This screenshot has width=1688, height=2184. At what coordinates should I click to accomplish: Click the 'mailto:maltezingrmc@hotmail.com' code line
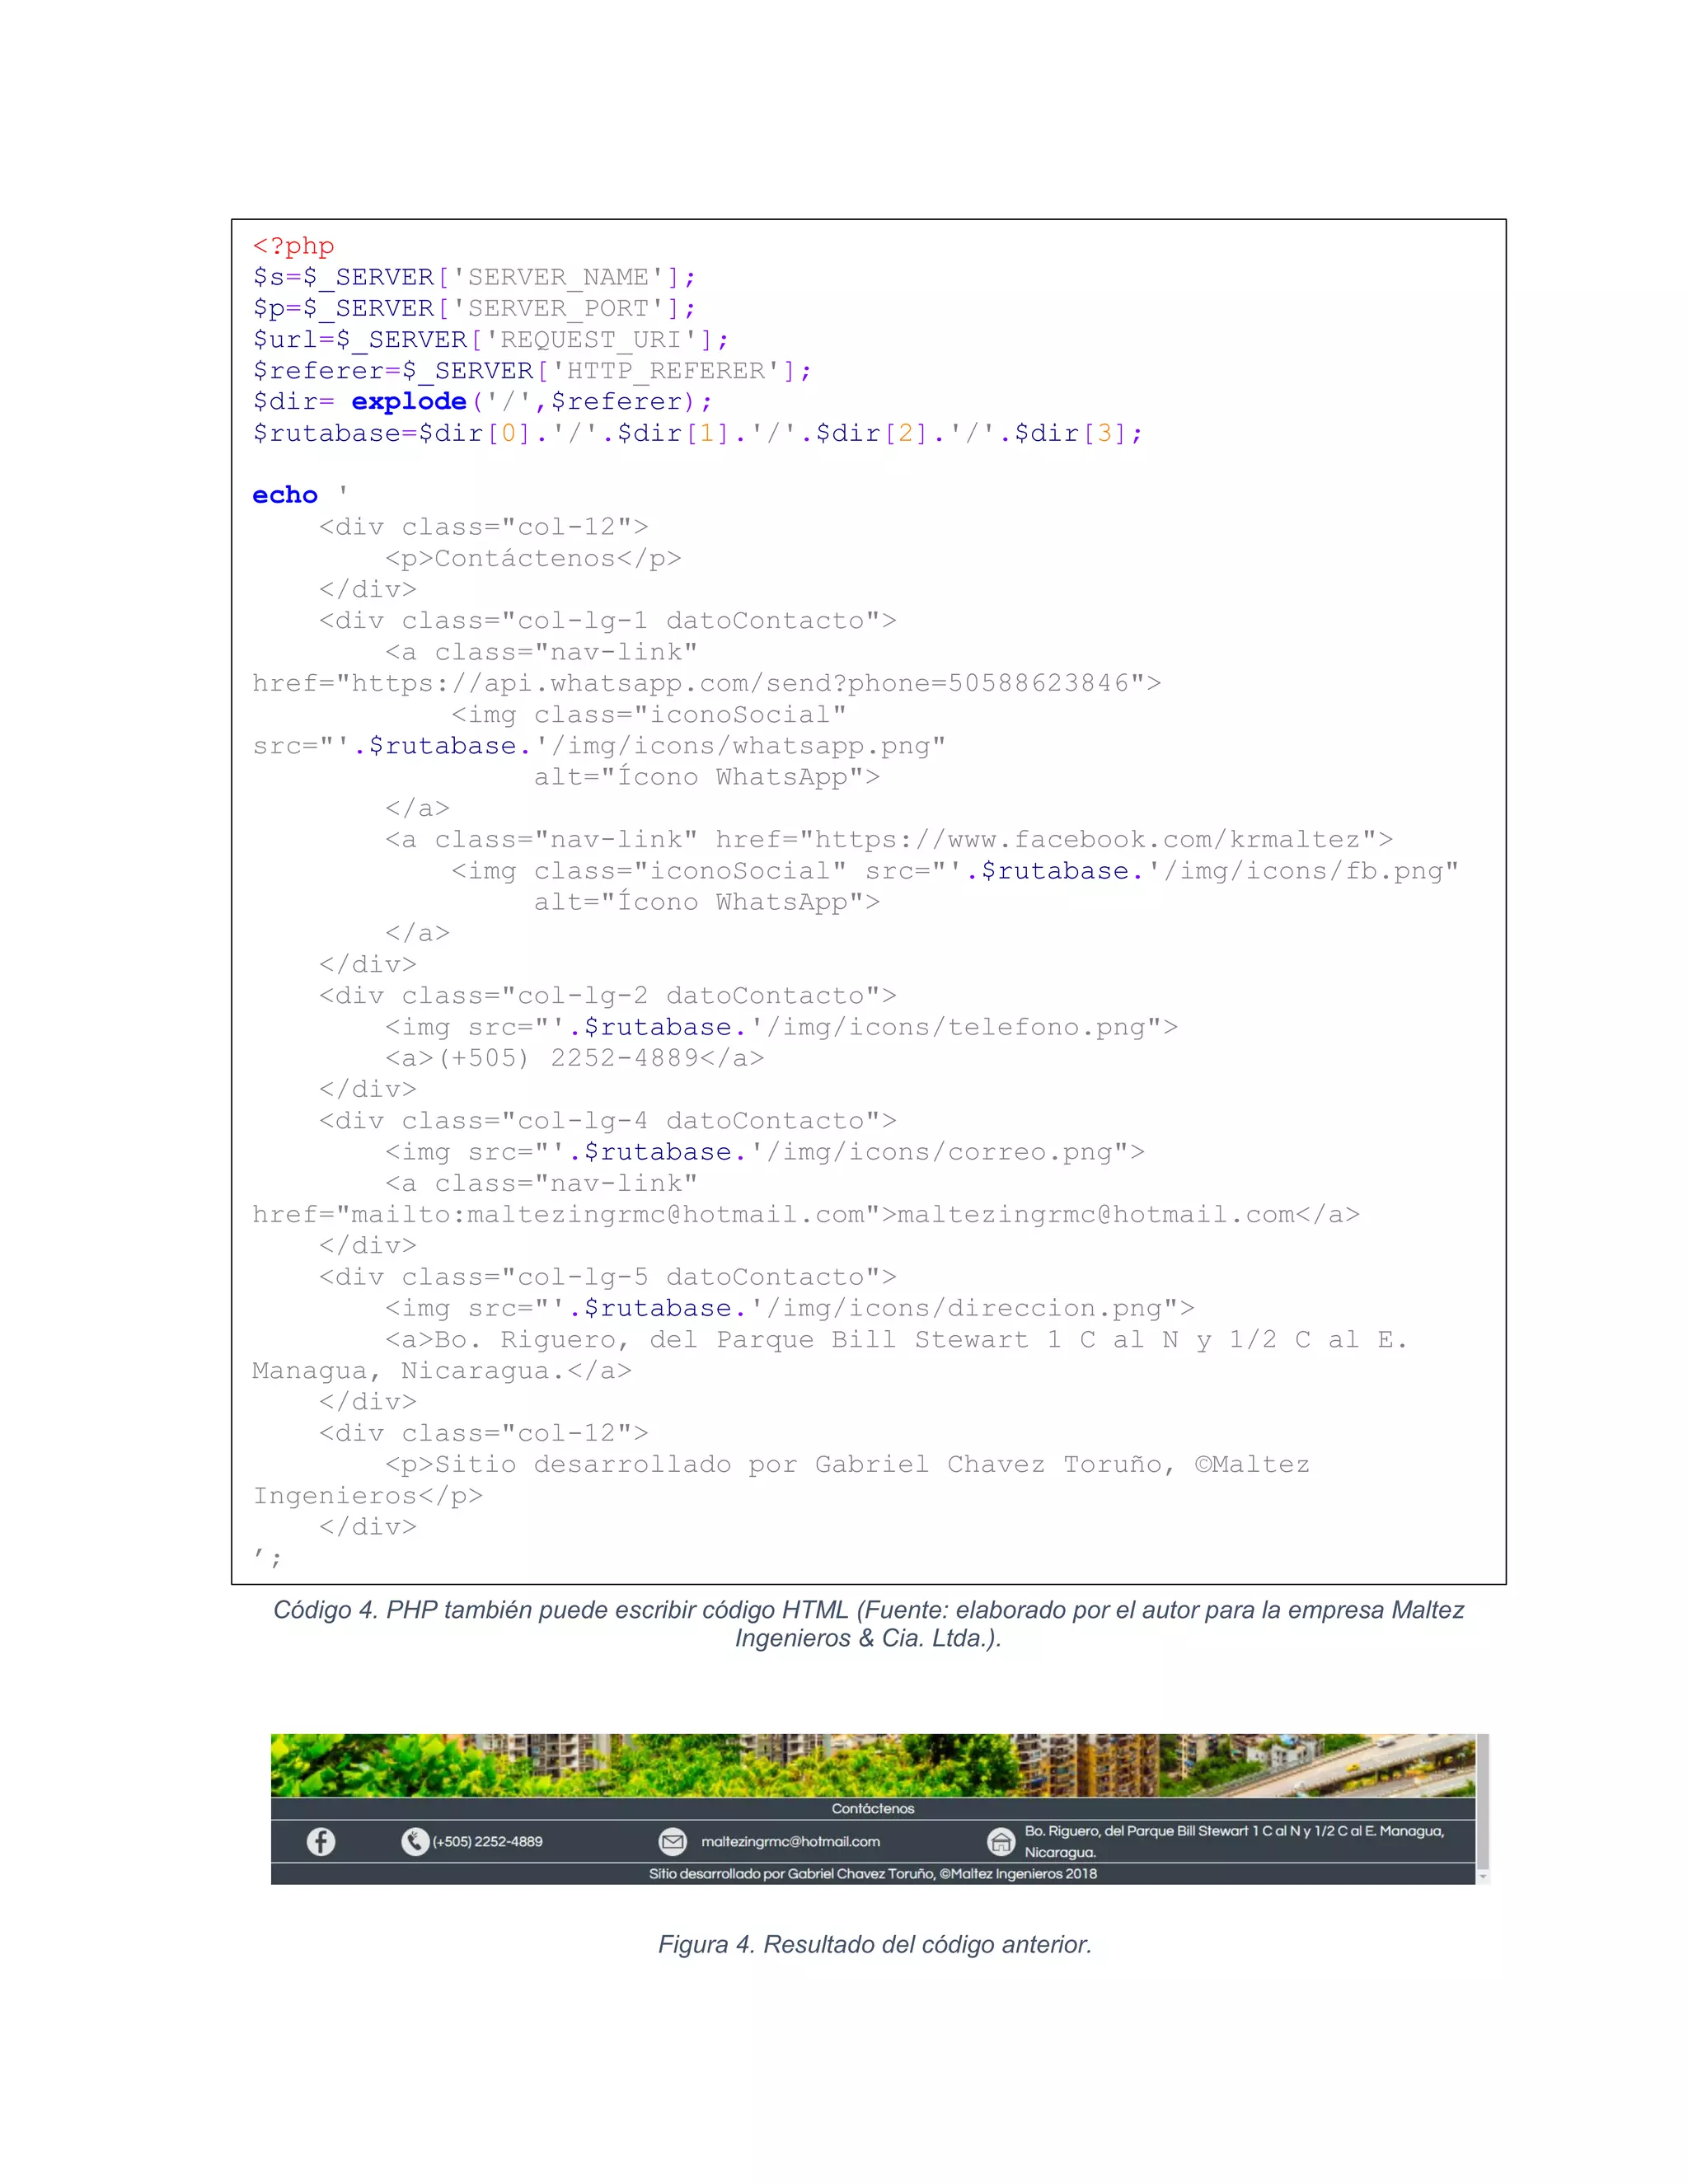point(805,1214)
